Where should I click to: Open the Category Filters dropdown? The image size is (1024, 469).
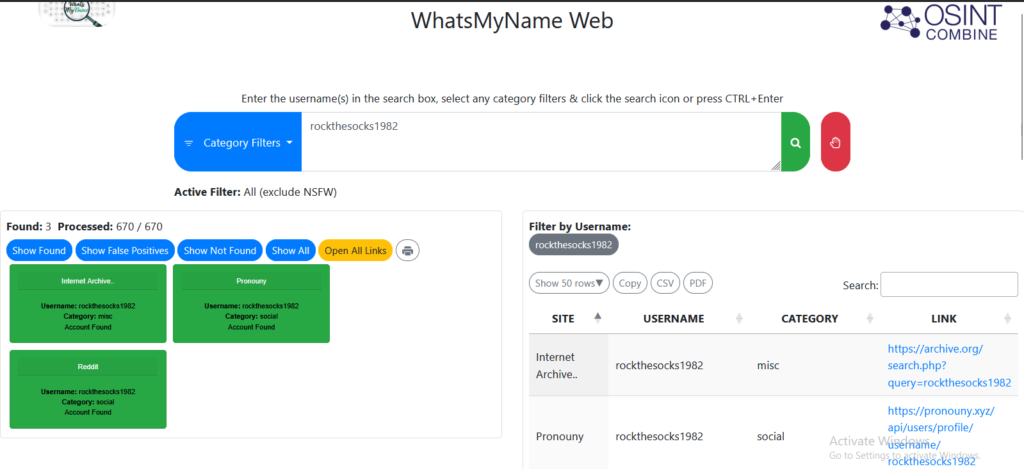[x=238, y=142]
